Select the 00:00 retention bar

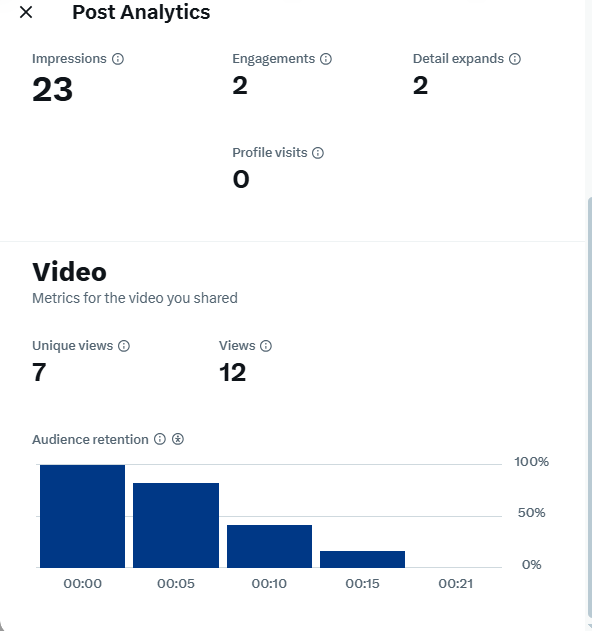click(x=83, y=516)
